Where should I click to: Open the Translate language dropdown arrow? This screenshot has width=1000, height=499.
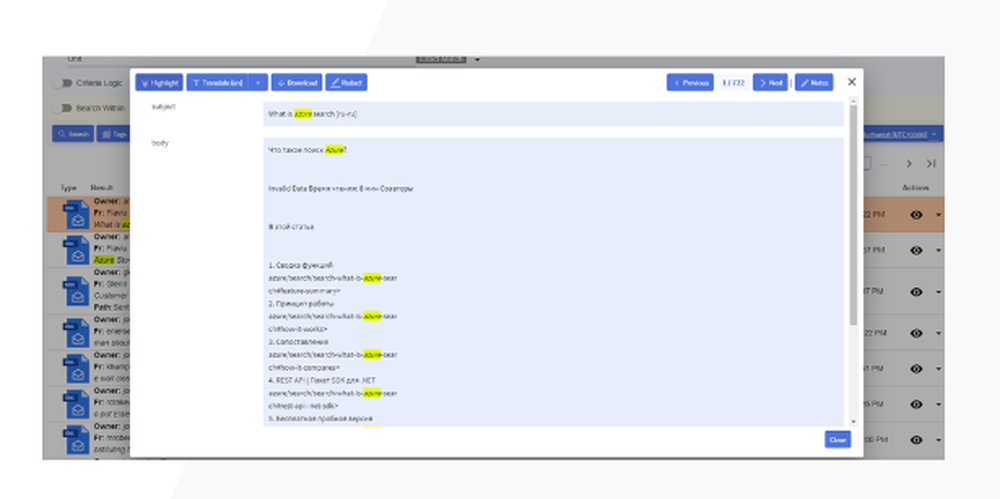[x=258, y=82]
